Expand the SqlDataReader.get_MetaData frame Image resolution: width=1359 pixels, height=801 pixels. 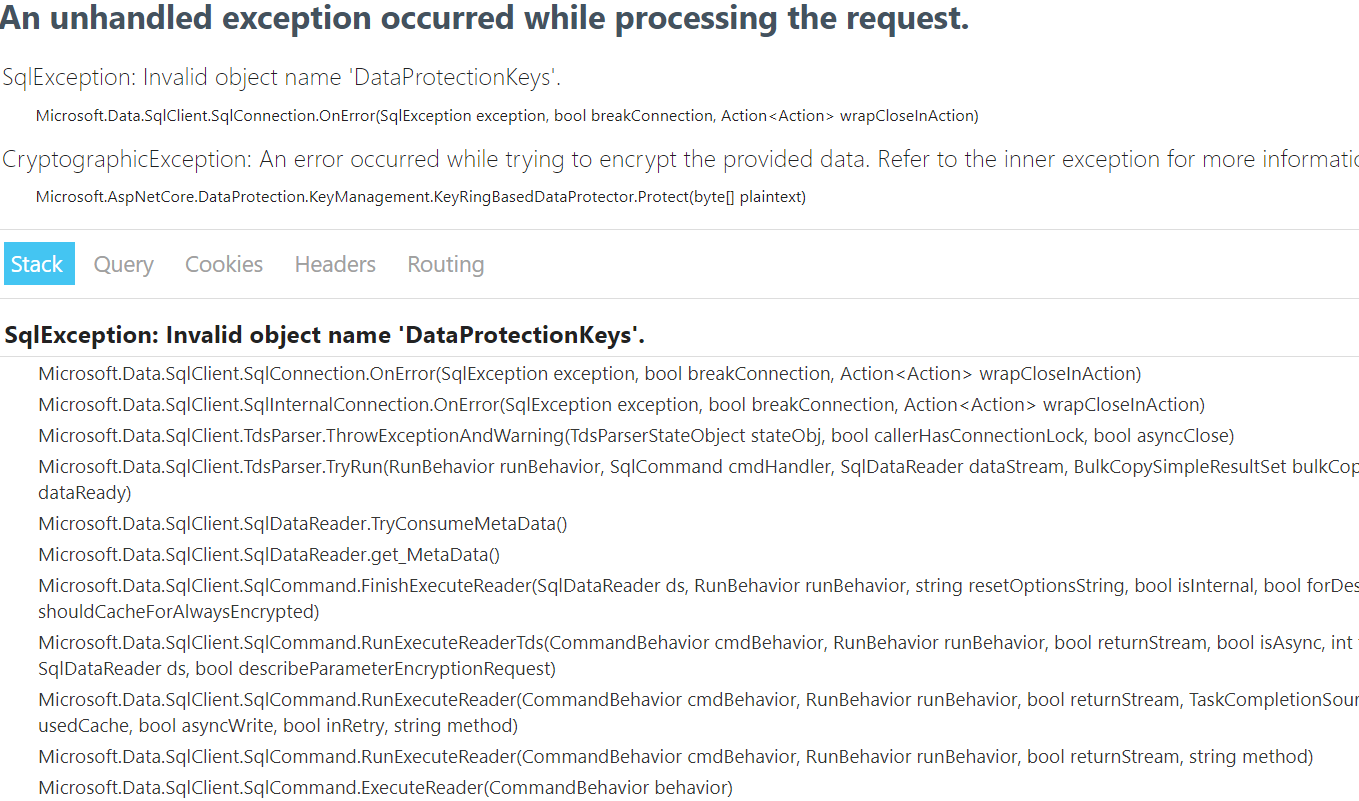[267, 554]
